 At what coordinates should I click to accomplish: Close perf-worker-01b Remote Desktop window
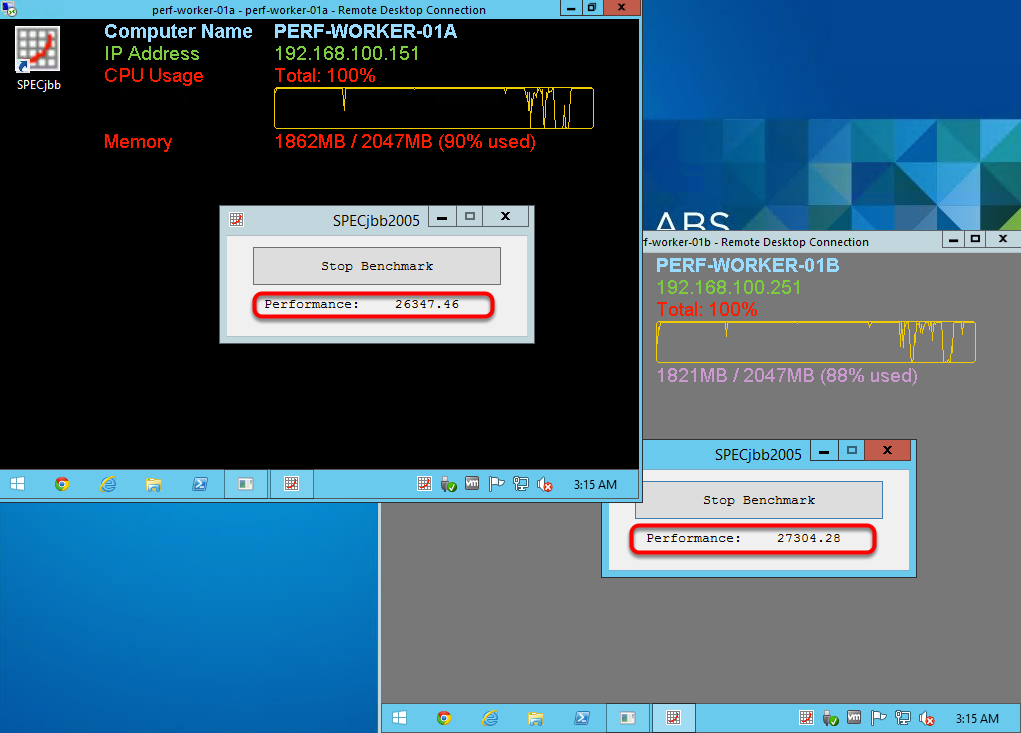coord(1003,240)
